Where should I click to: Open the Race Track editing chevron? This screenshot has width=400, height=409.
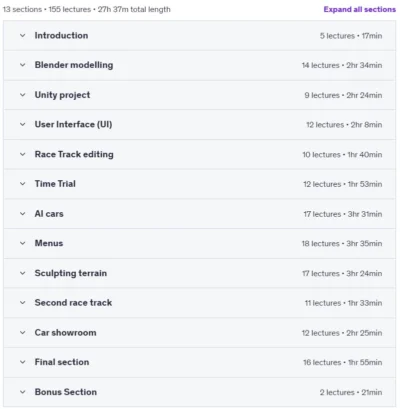(22, 154)
